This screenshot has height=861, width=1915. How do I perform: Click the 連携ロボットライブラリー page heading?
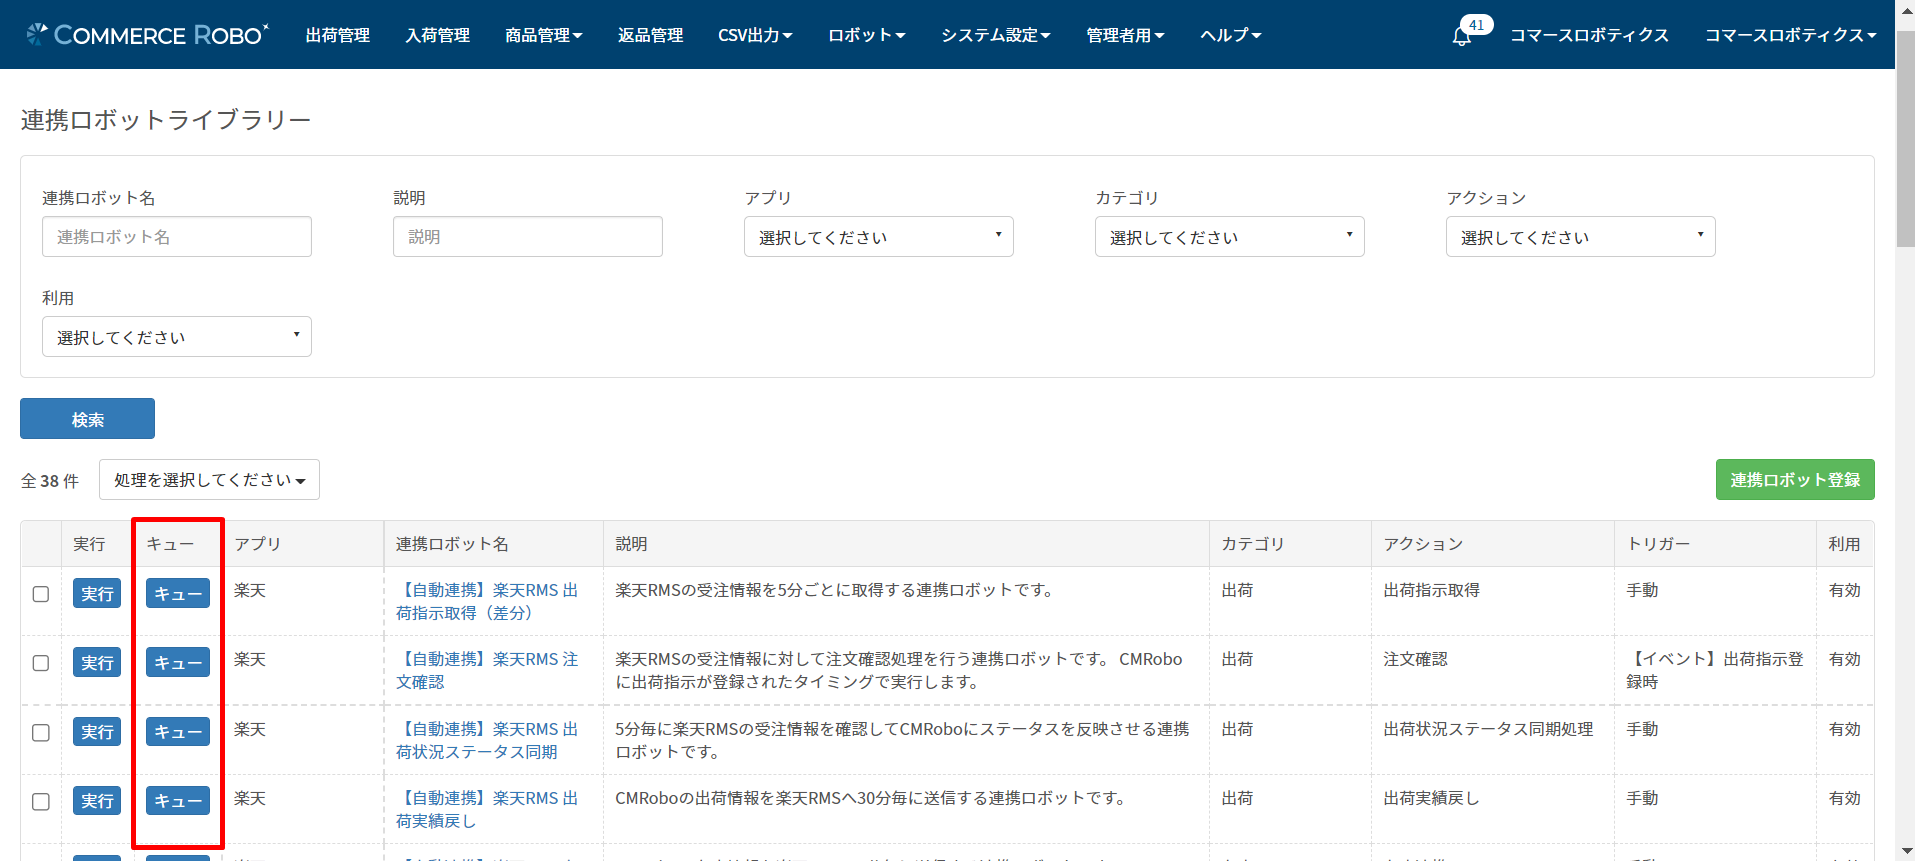tap(166, 120)
